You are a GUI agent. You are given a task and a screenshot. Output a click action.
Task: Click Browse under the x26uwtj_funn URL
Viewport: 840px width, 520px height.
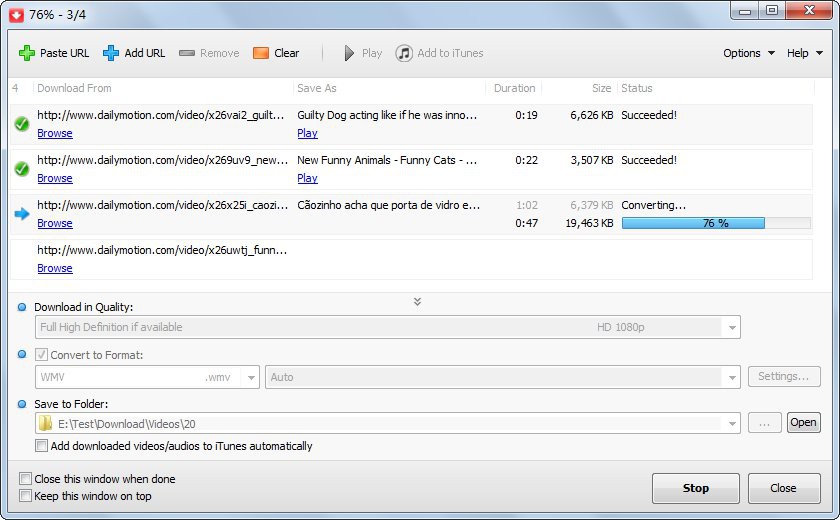[55, 268]
